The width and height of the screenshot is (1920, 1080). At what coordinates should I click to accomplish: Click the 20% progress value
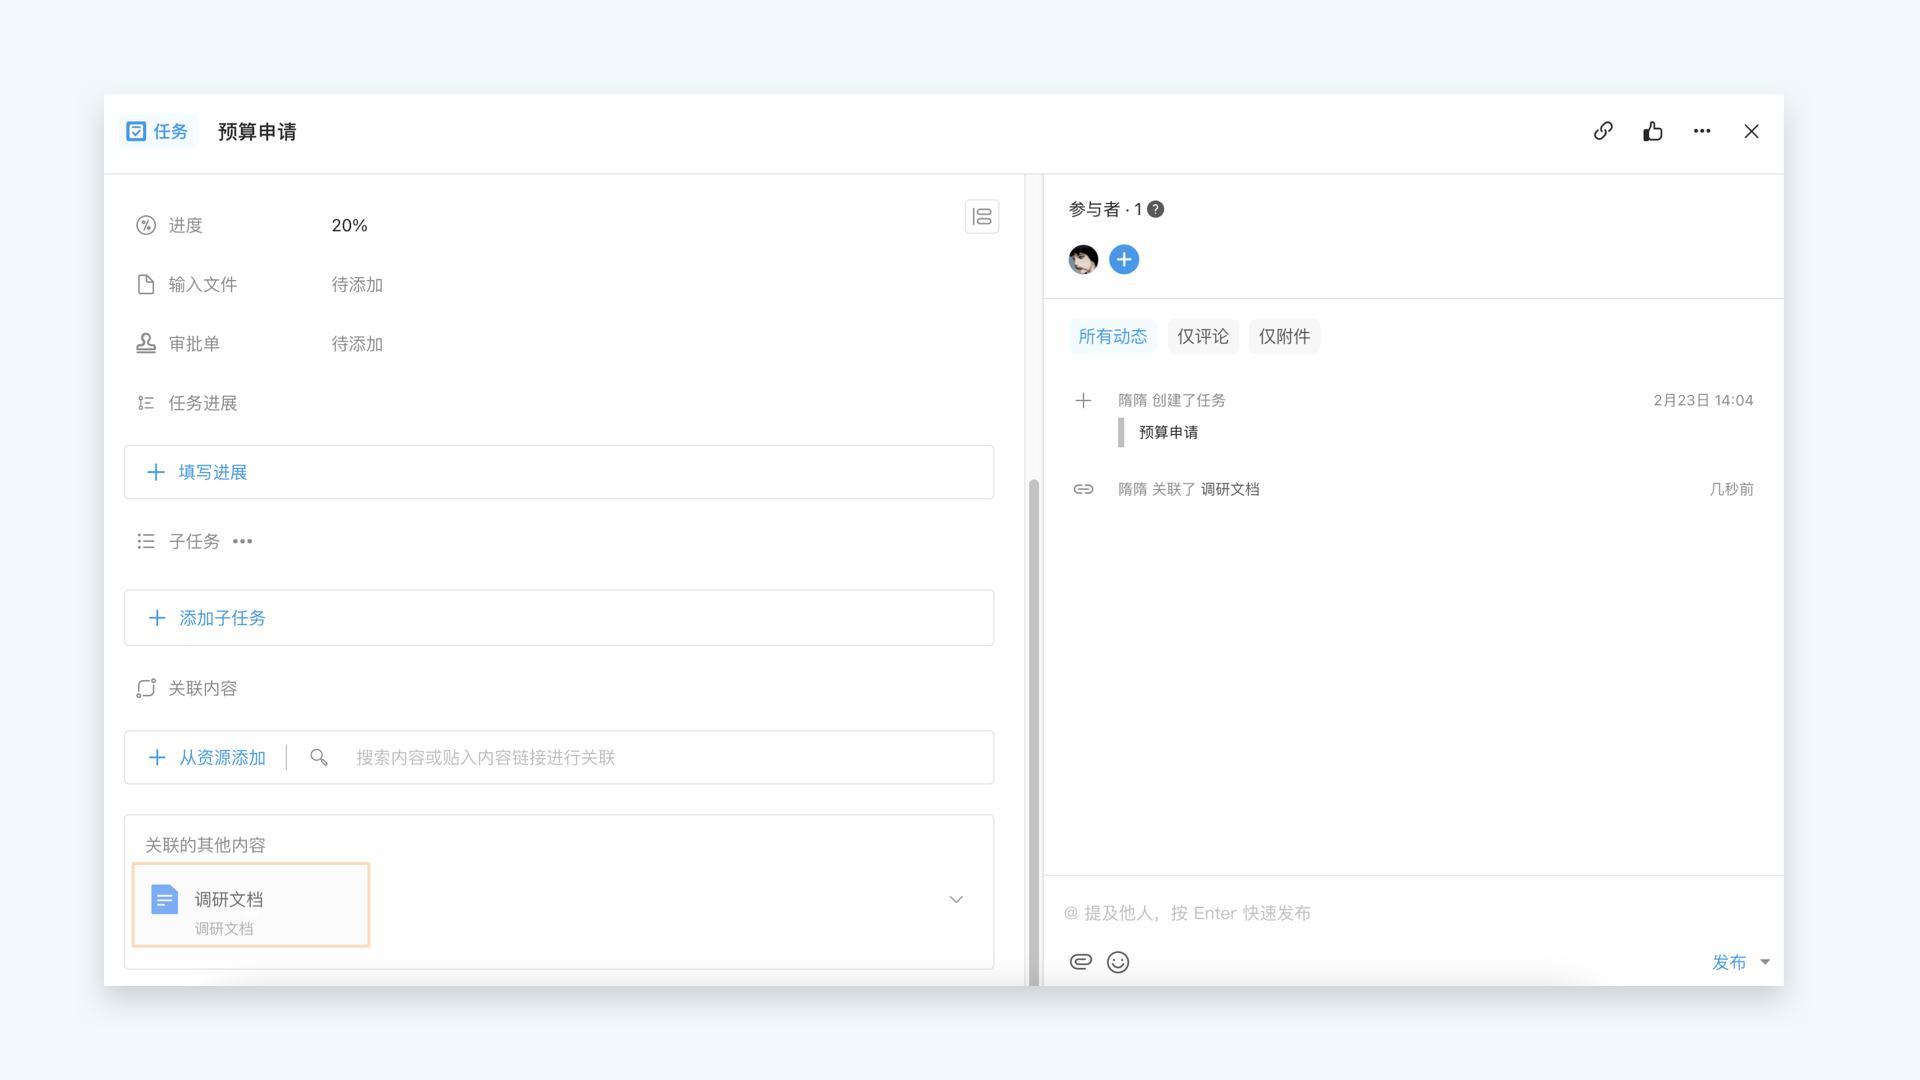[x=349, y=225]
